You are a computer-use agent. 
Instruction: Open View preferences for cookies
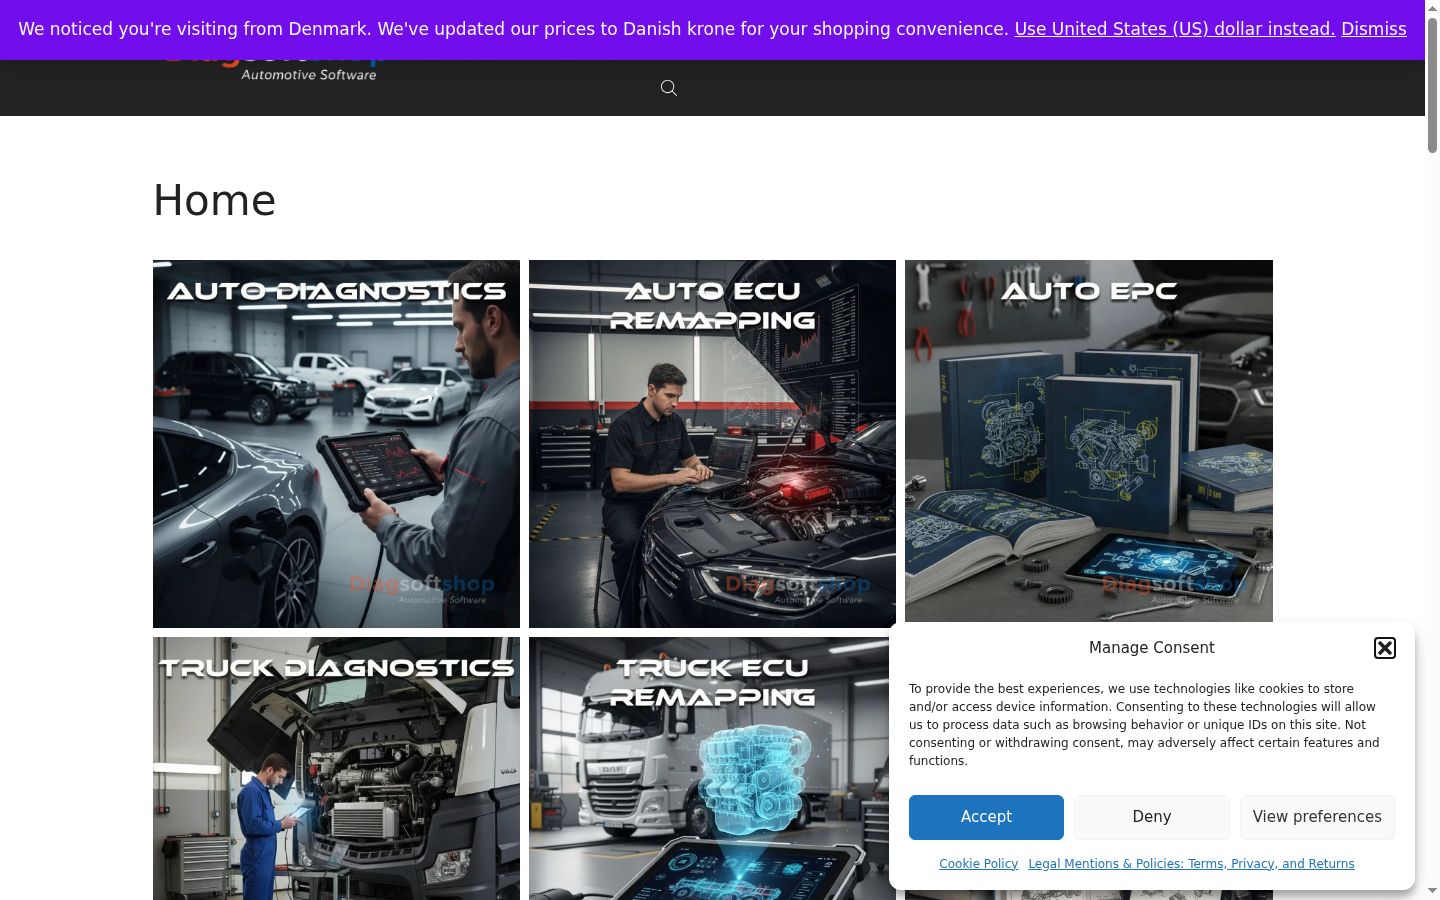coord(1317,817)
